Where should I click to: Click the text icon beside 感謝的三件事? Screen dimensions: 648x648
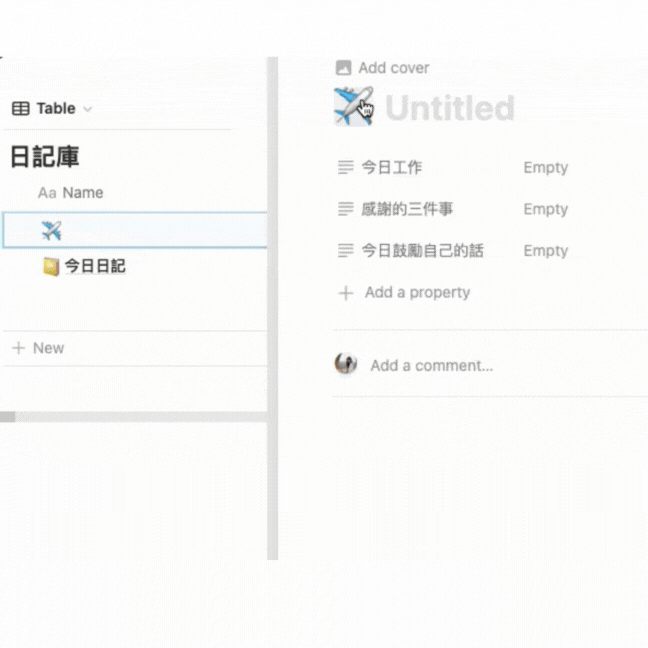345,209
